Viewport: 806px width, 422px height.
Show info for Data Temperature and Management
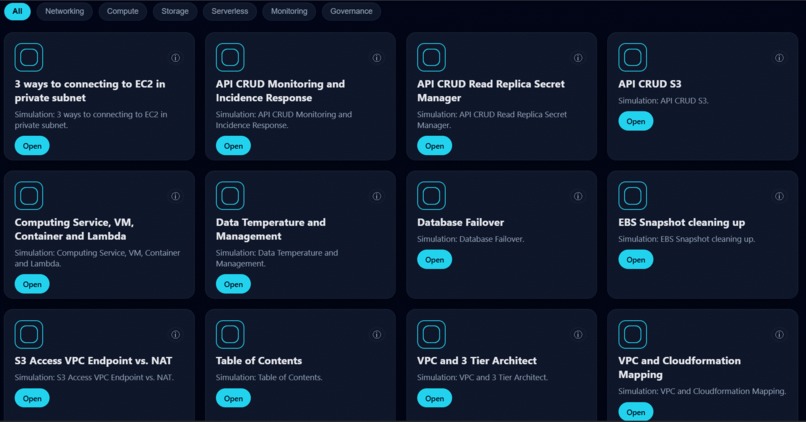377,196
